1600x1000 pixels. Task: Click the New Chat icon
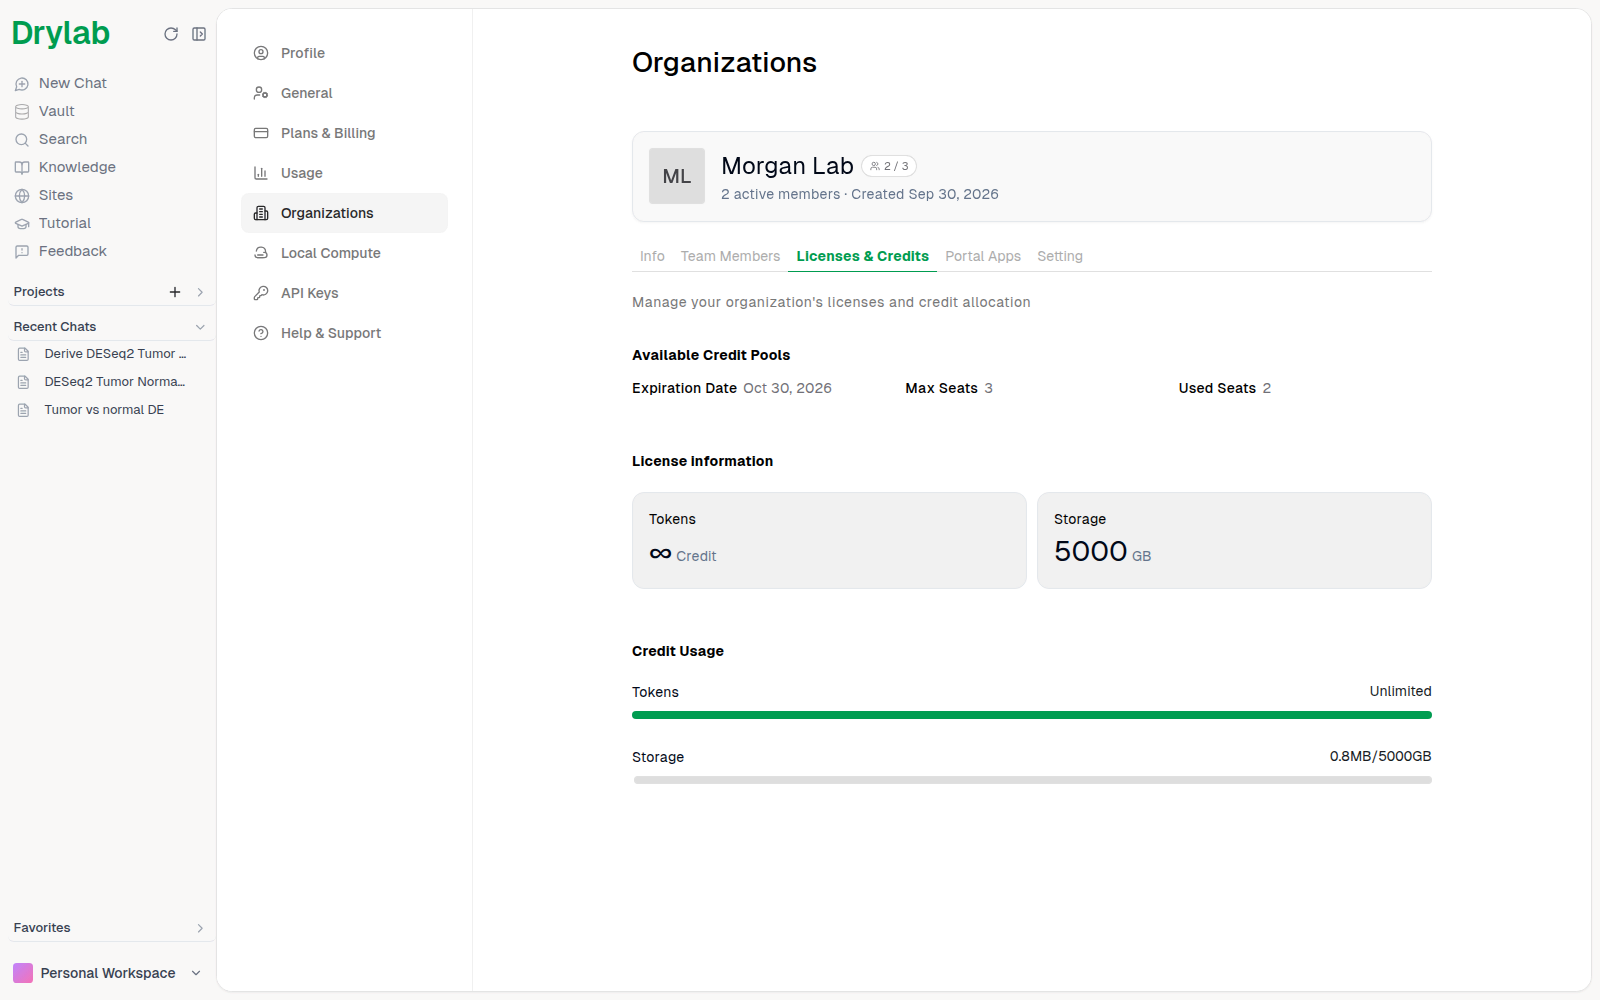click(x=22, y=84)
